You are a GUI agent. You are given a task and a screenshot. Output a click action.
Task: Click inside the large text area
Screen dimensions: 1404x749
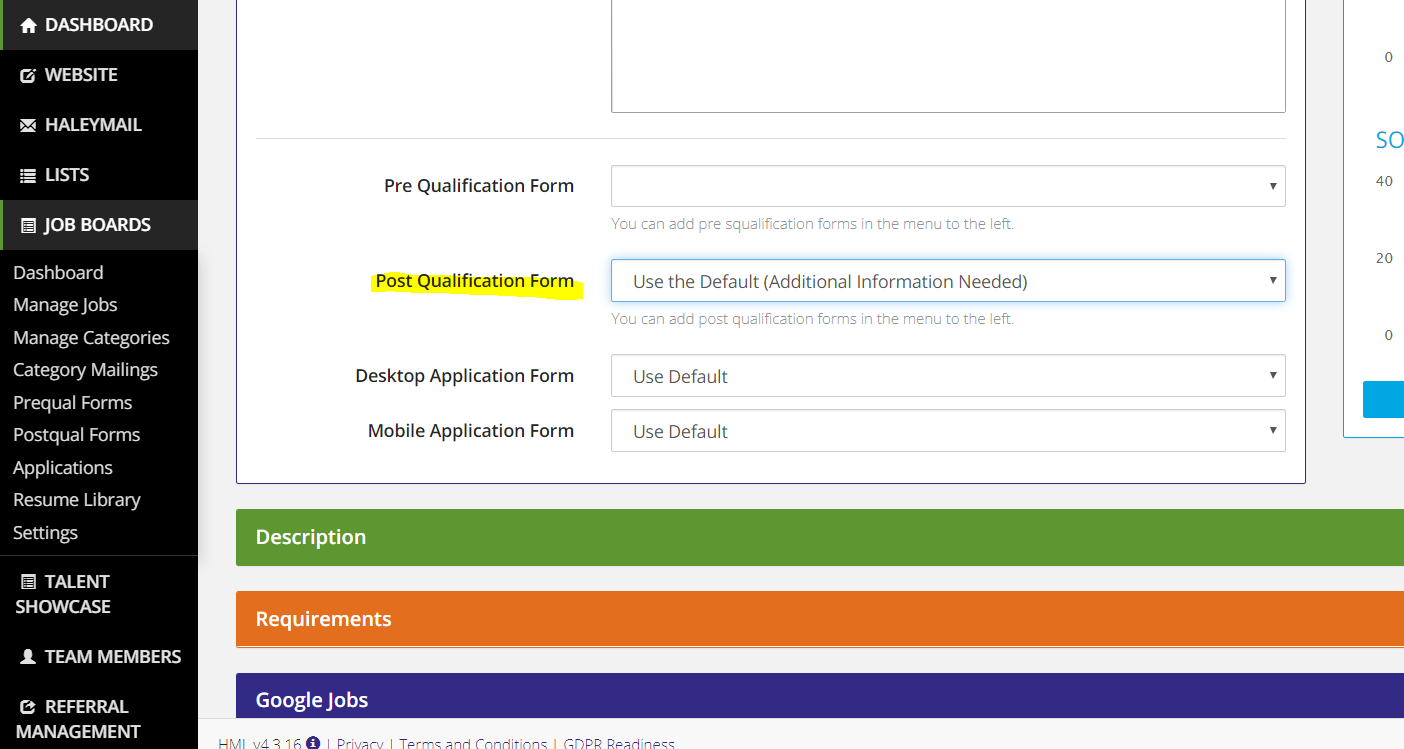coord(947,55)
